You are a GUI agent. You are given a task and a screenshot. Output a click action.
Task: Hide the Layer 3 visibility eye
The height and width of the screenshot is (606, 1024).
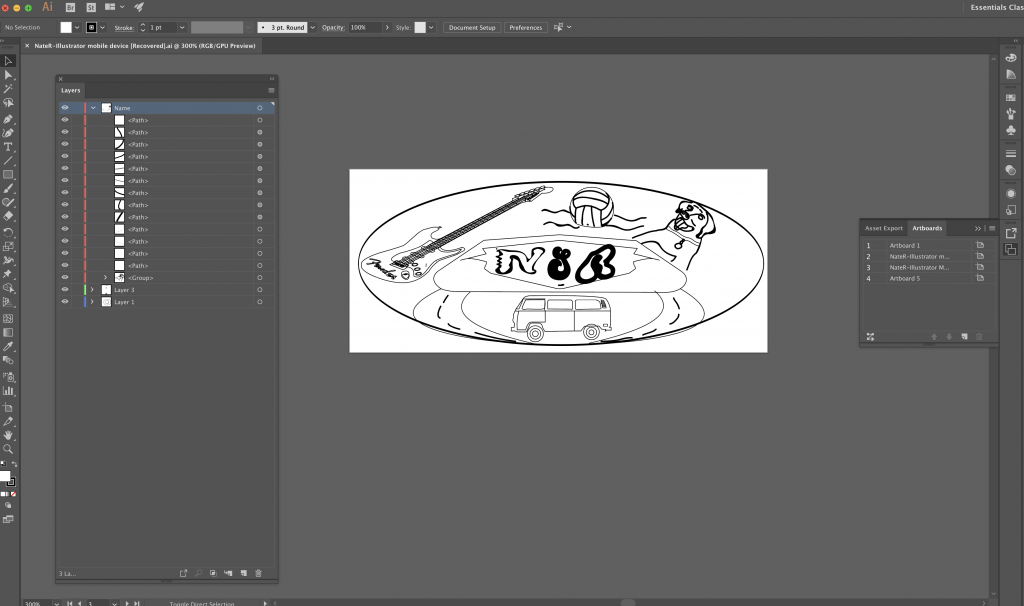[65, 289]
